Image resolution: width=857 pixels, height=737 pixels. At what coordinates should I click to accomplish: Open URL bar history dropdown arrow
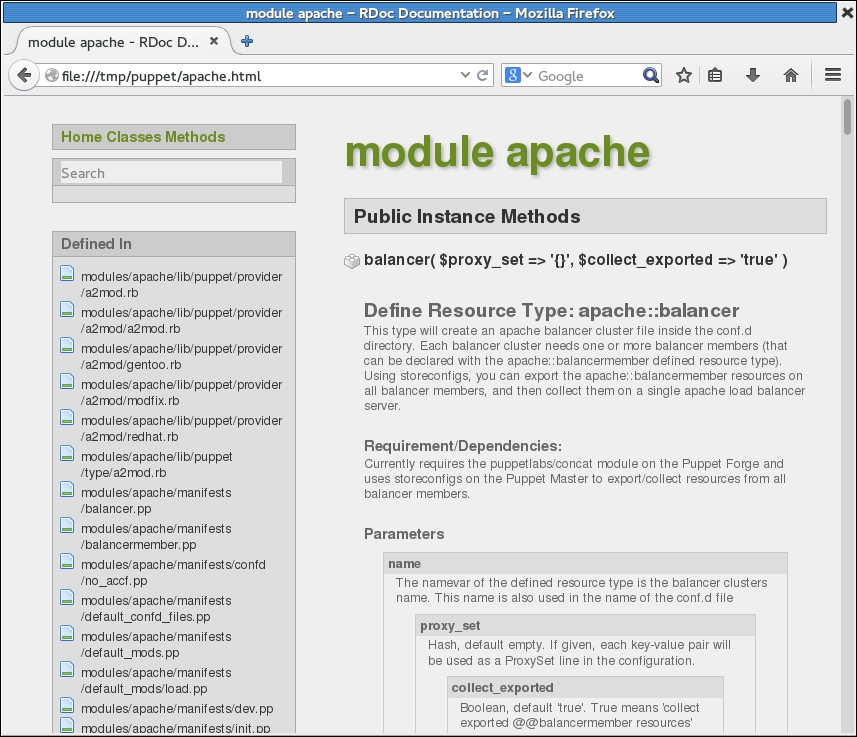tap(465, 75)
